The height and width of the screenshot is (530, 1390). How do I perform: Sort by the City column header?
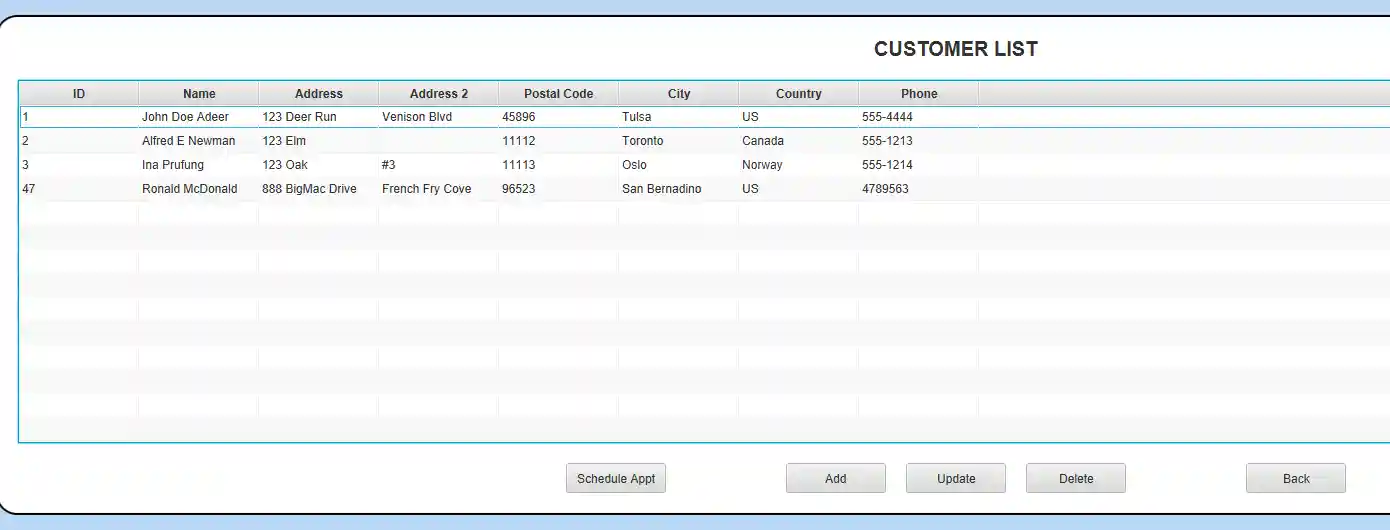pyautogui.click(x=679, y=93)
